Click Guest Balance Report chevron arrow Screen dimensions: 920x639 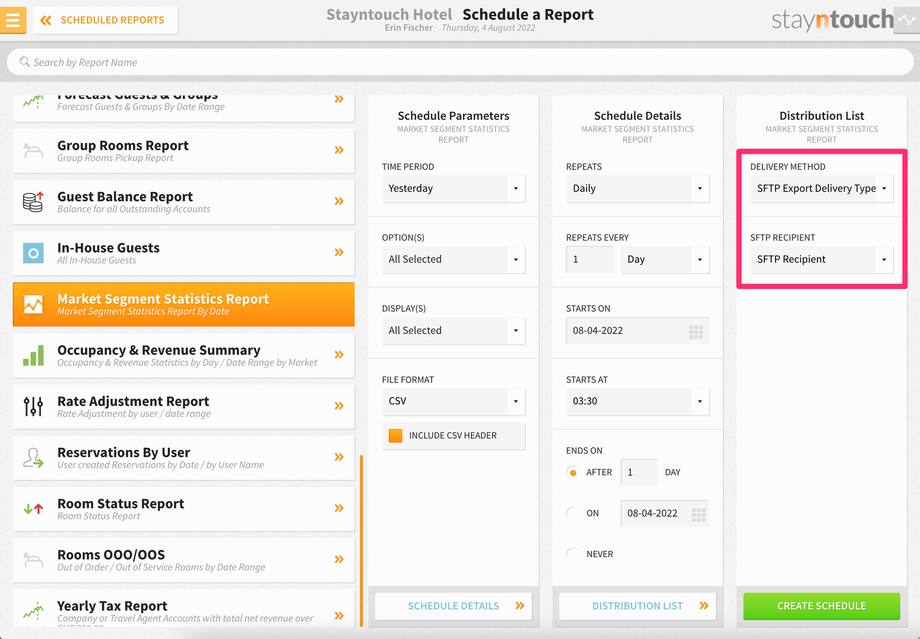pyautogui.click(x=339, y=201)
